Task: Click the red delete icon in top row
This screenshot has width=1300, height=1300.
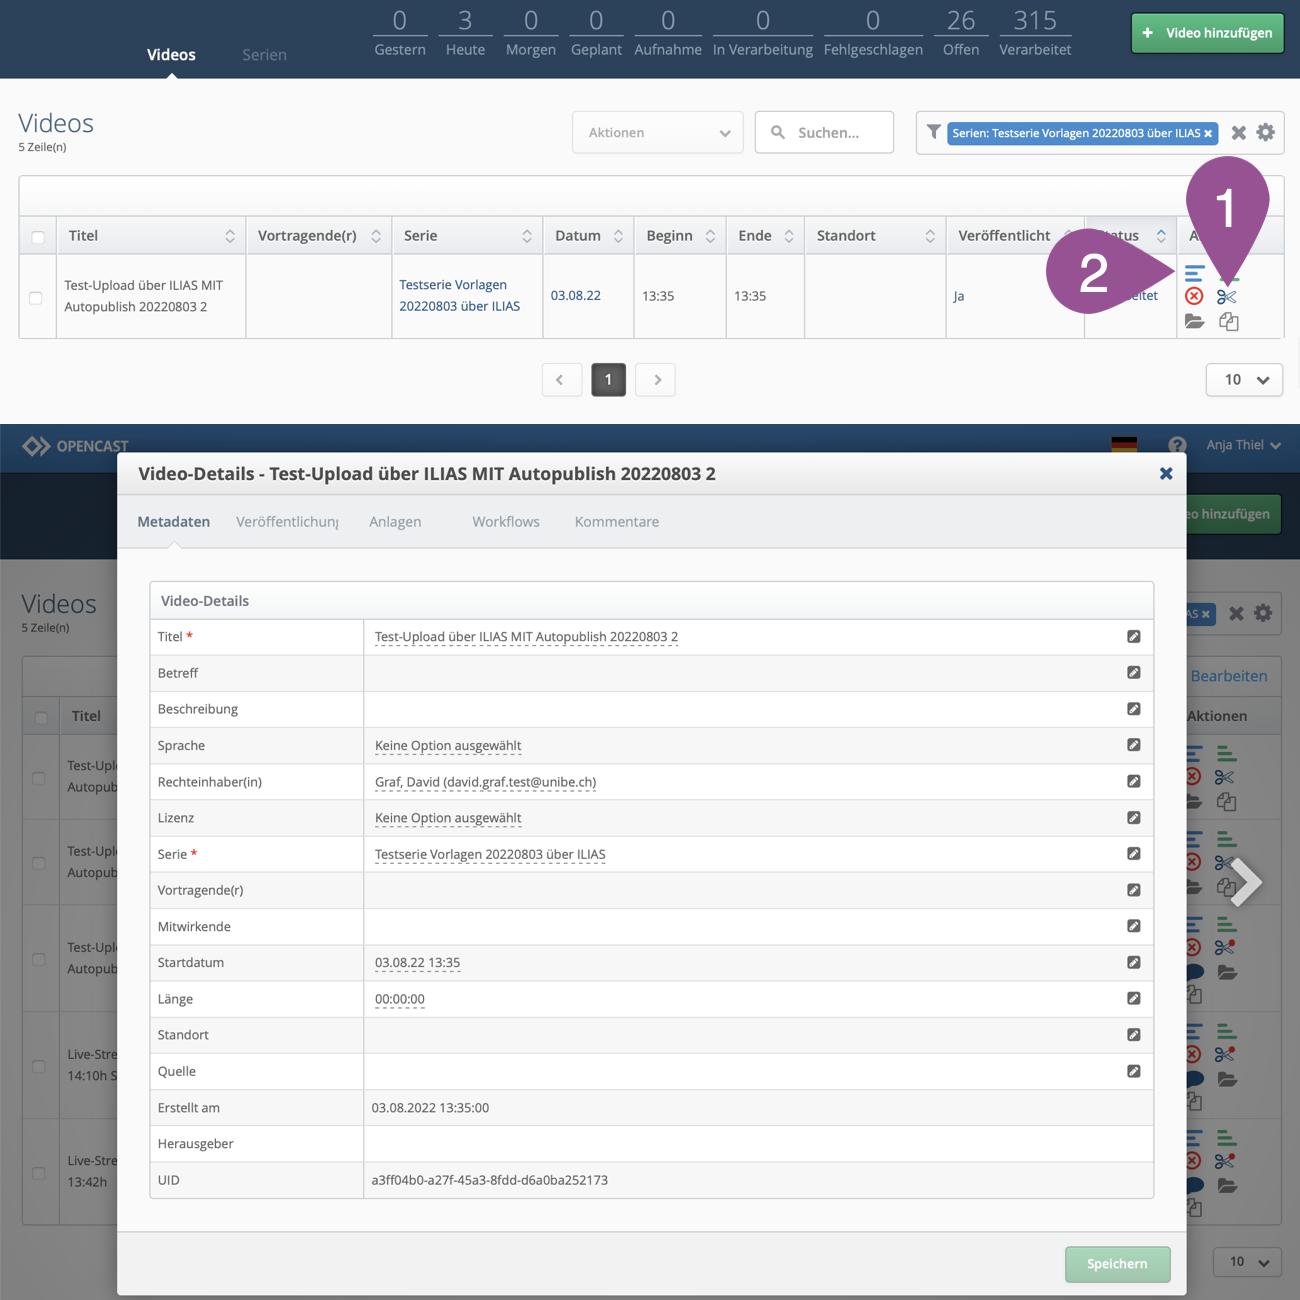Action: (x=1194, y=296)
